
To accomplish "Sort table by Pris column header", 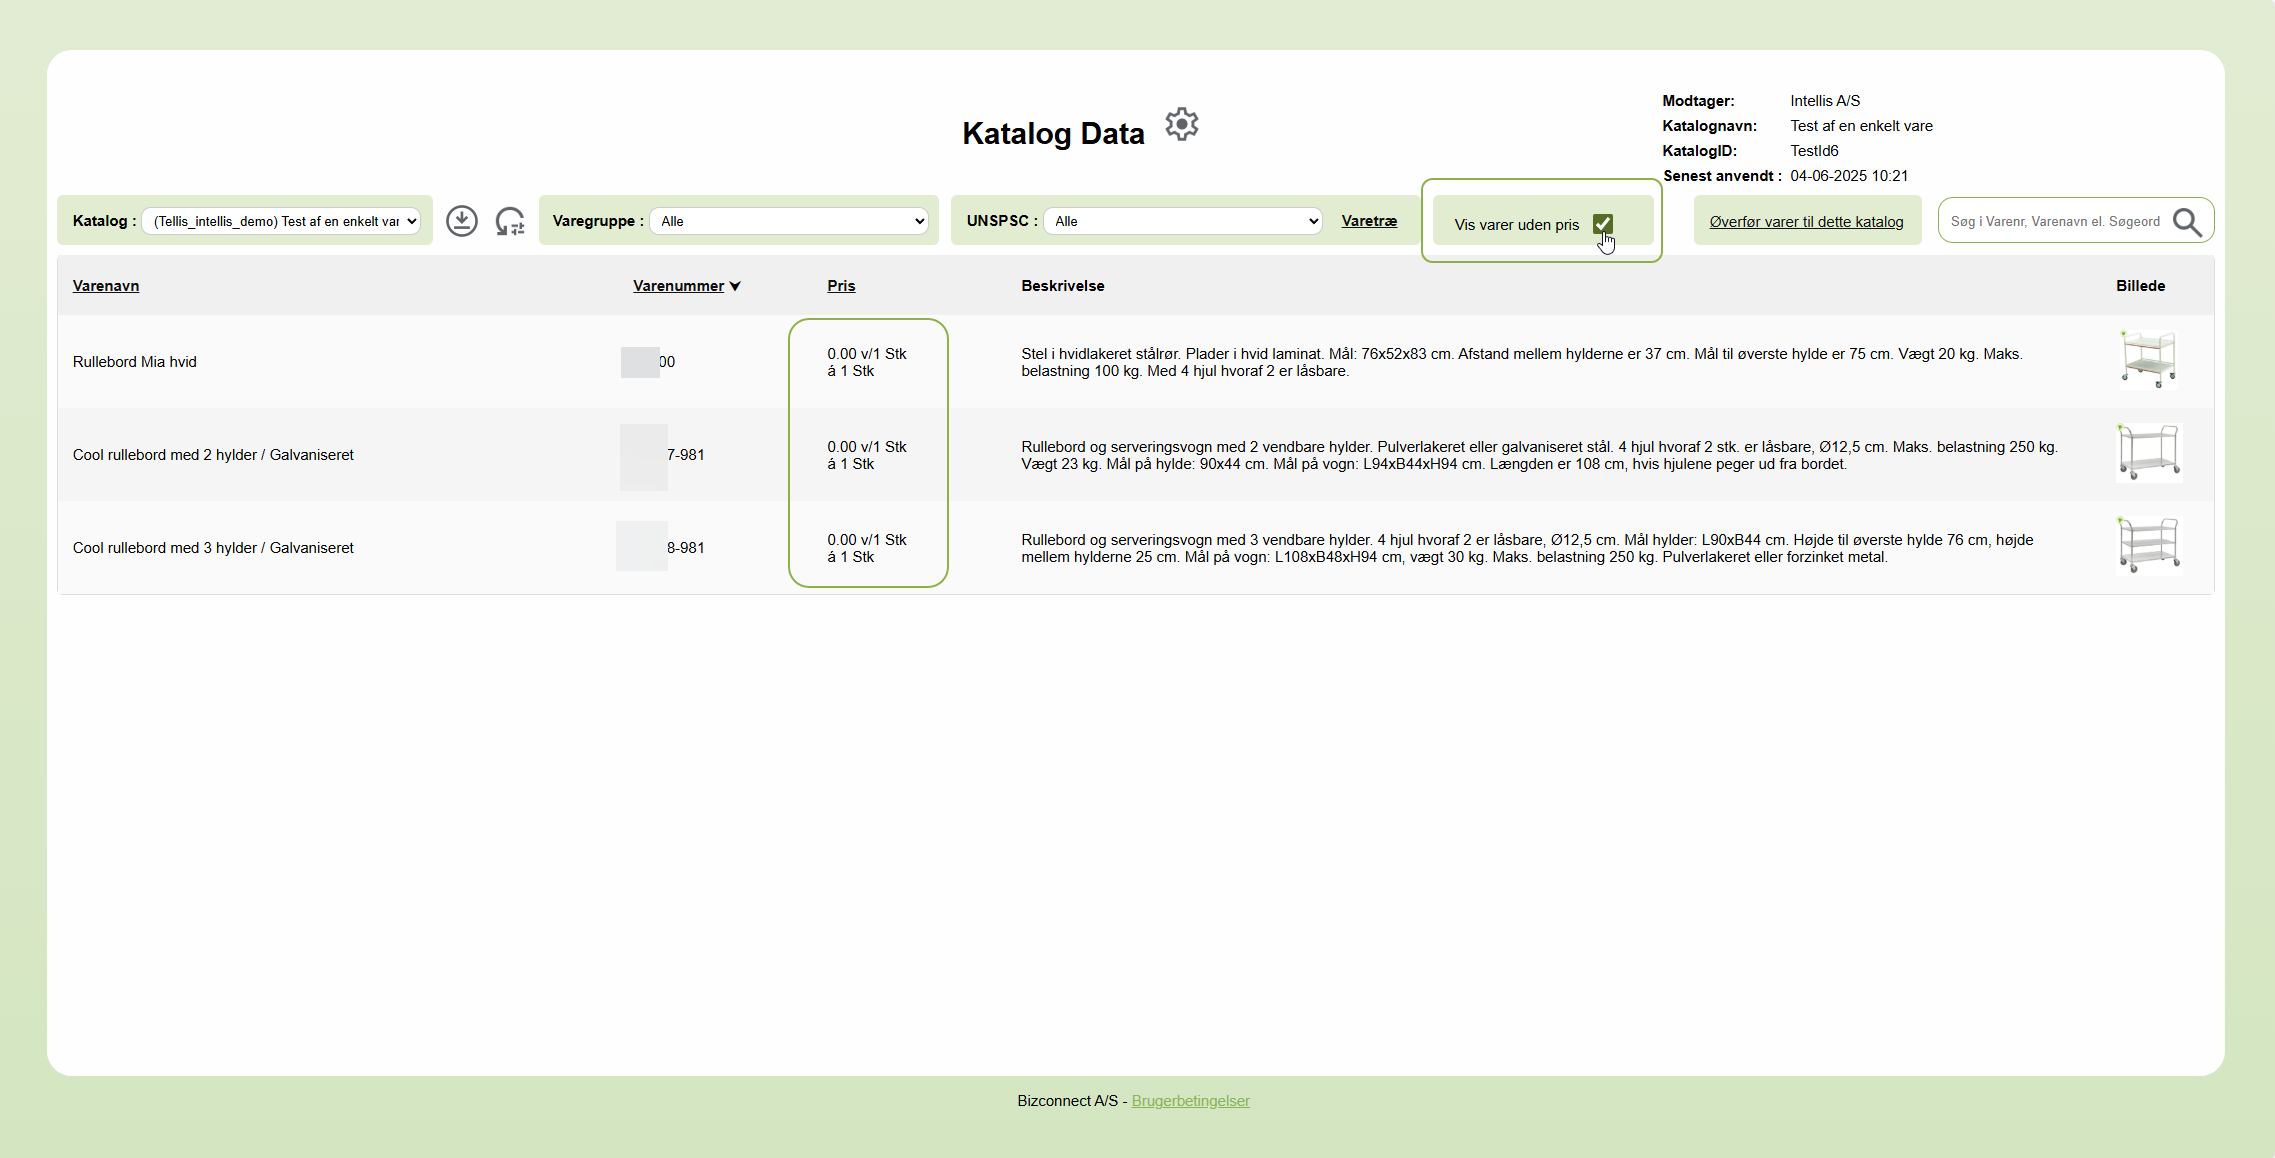I will click(841, 286).
